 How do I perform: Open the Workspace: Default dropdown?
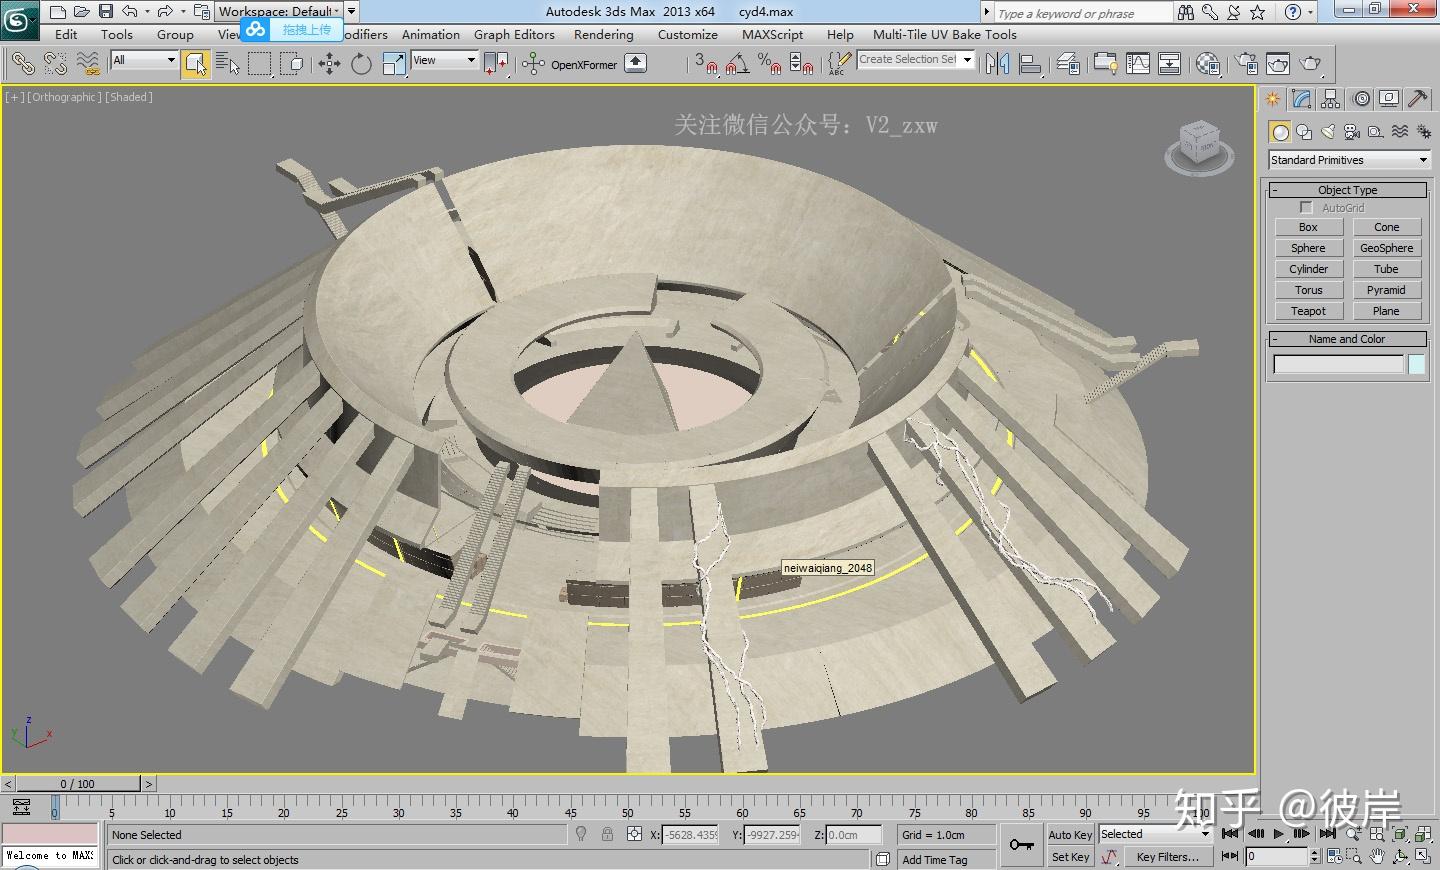click(279, 11)
